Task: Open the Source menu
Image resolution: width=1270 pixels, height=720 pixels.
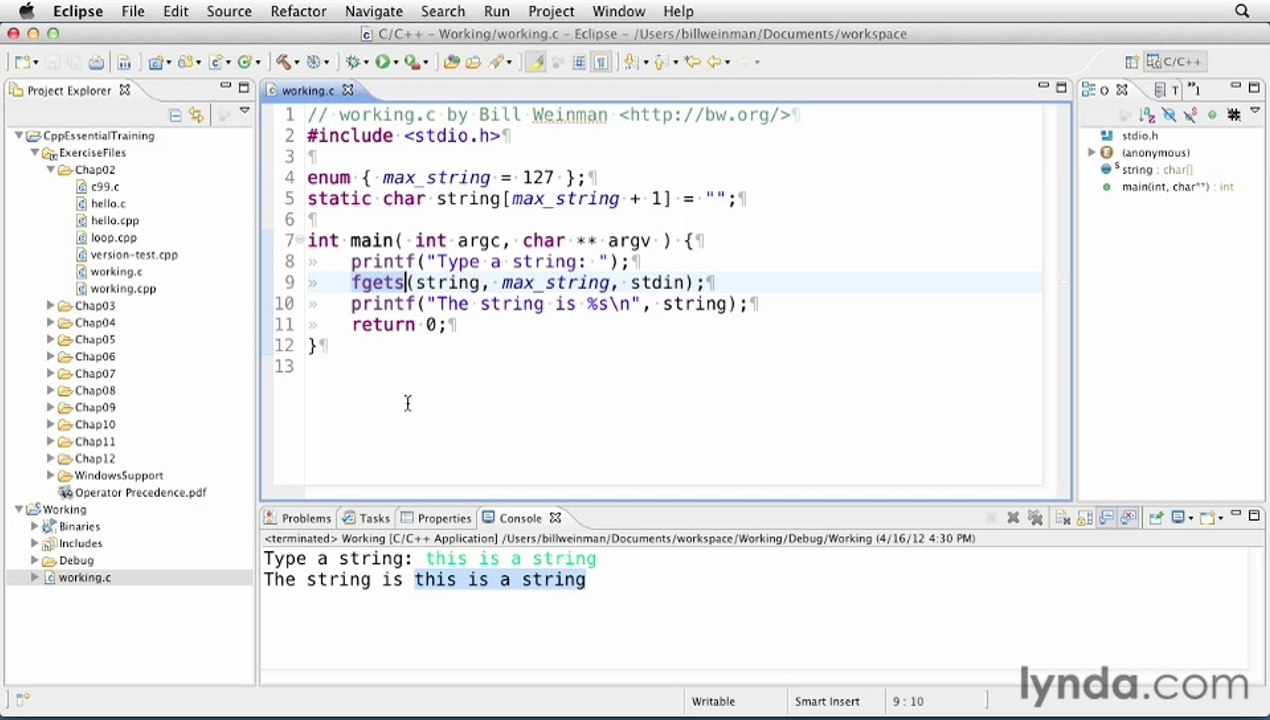Action: tap(229, 11)
